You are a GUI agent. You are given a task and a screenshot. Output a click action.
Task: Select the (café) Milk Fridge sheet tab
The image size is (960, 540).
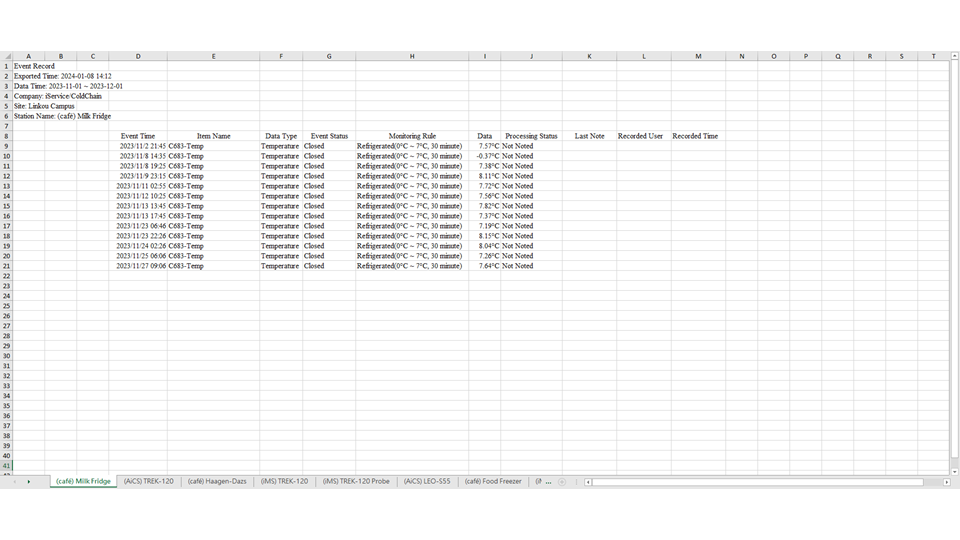[83, 482]
